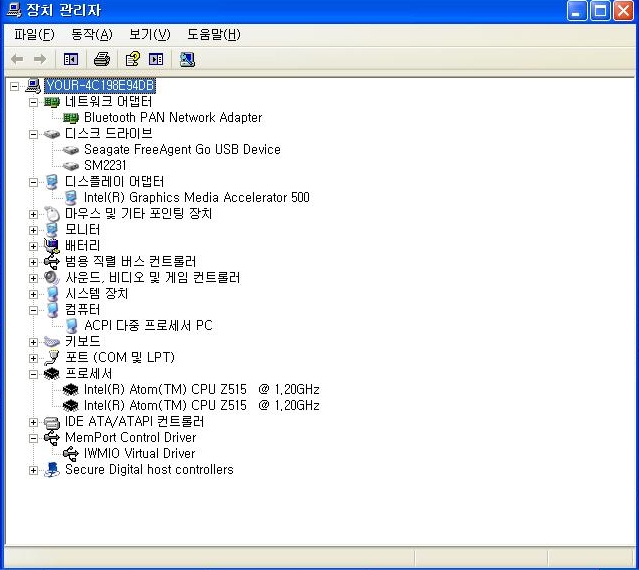The width and height of the screenshot is (639, 570).
Task: Open the 보기(V) menu
Action: pyautogui.click(x=150, y=35)
